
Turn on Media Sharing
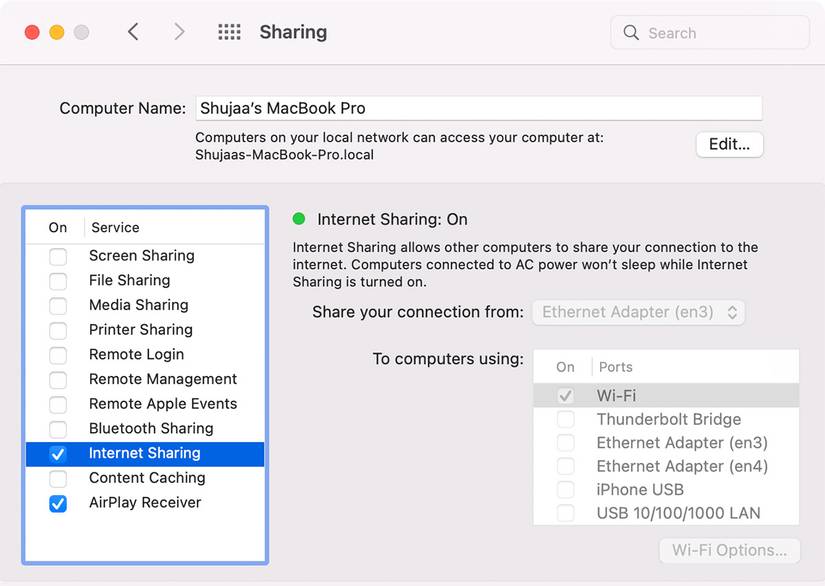tap(57, 305)
